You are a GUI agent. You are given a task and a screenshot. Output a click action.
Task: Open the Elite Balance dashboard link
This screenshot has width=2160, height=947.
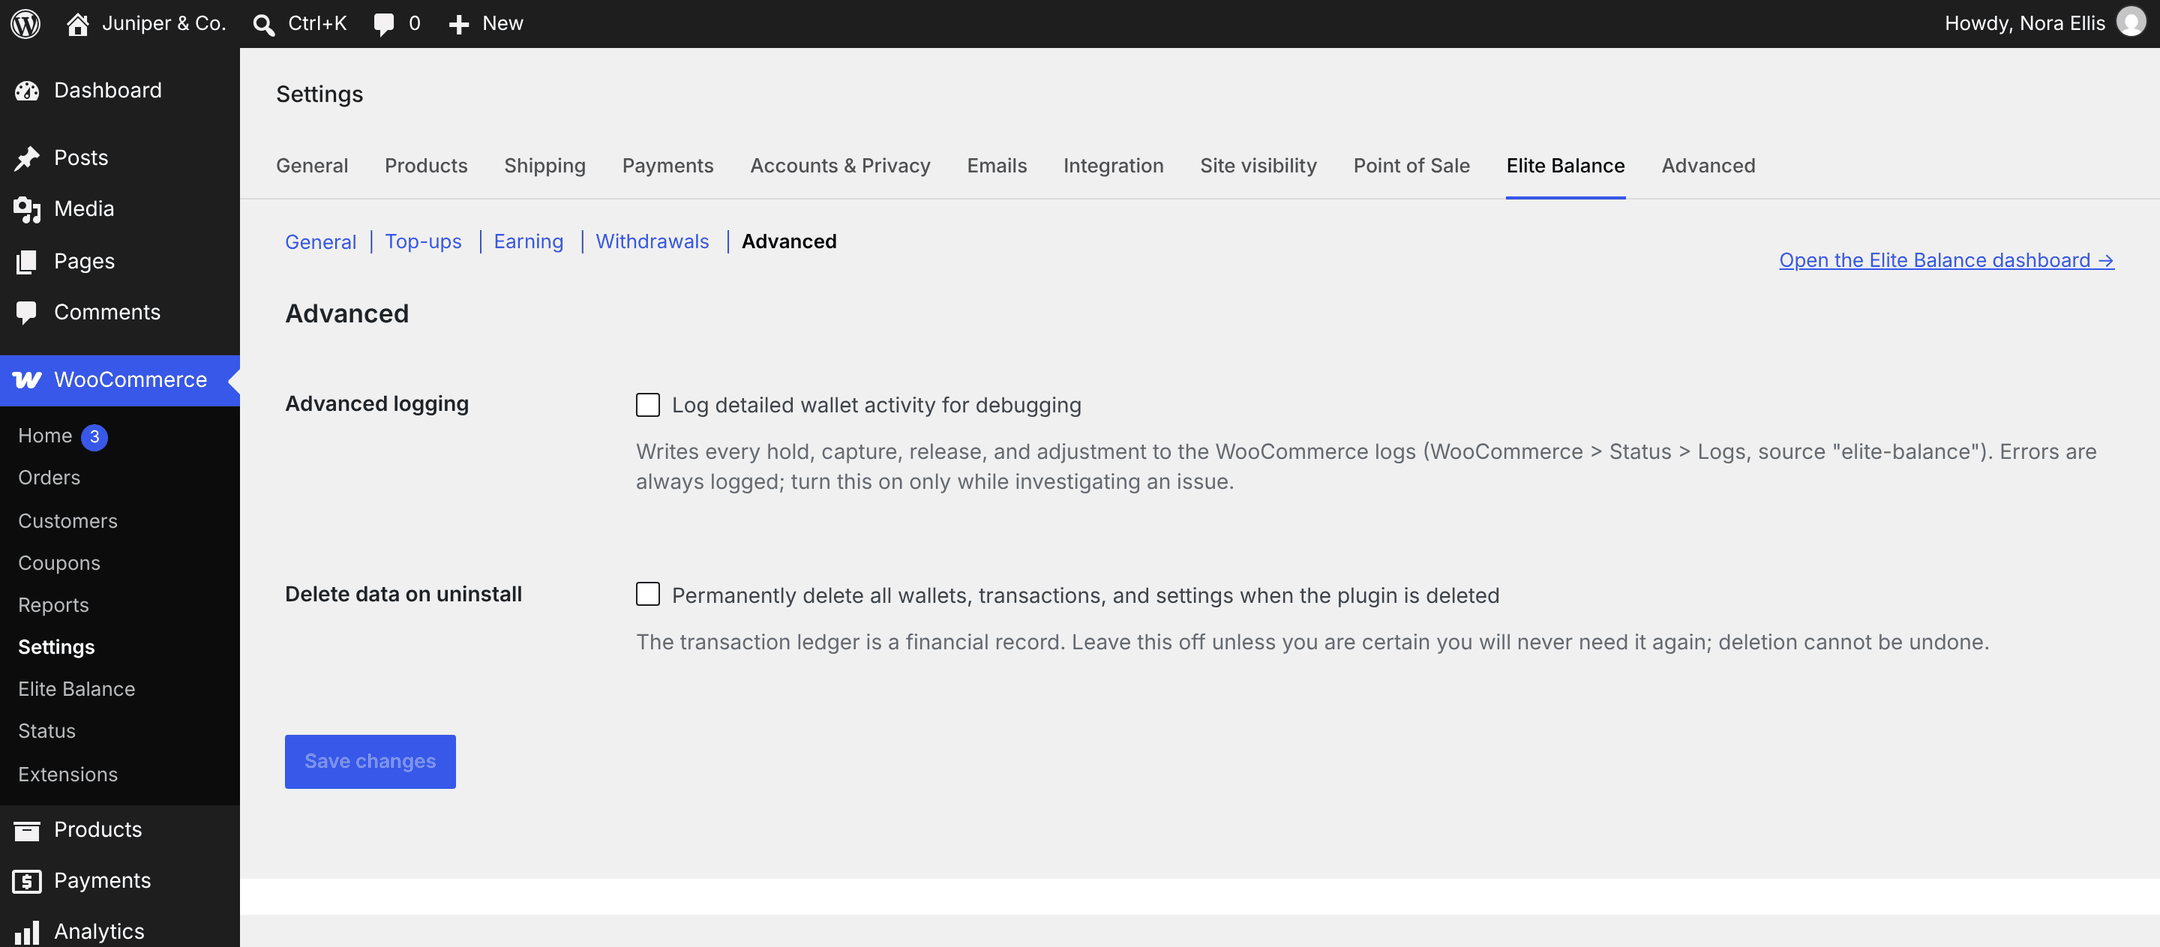(x=1946, y=260)
